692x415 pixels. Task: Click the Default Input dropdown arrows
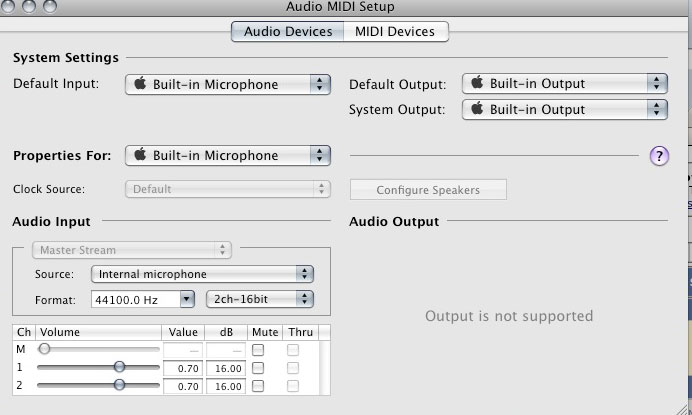pos(320,84)
